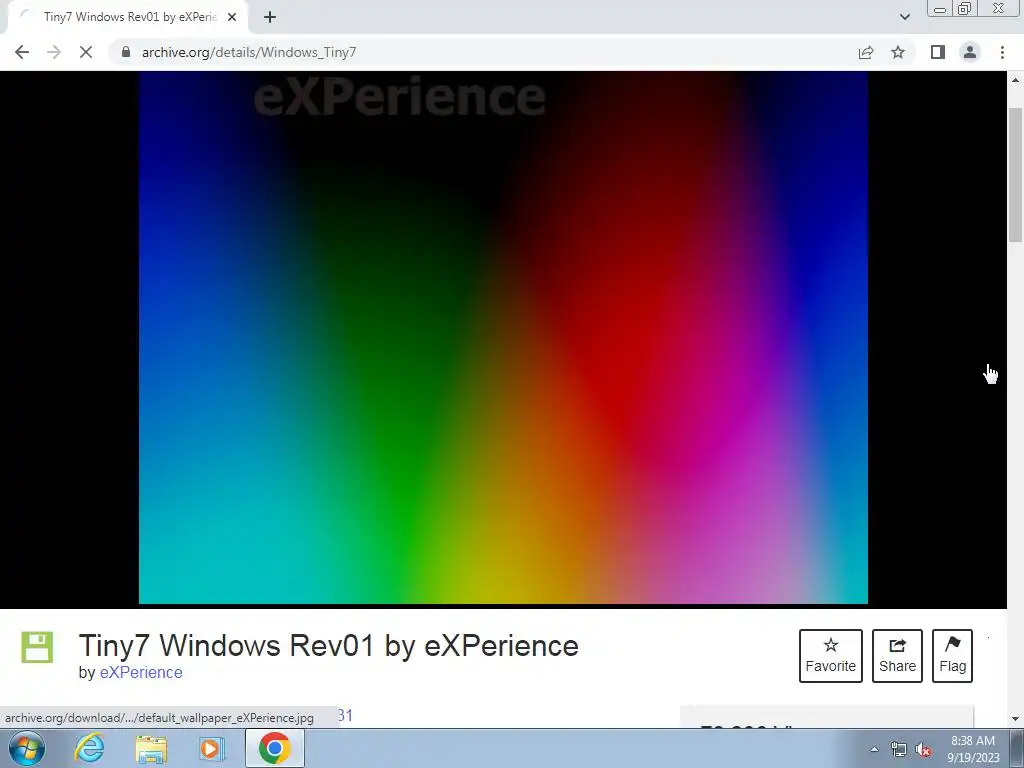Click the muted volume tray icon
The image size is (1024, 768).
pos(923,749)
